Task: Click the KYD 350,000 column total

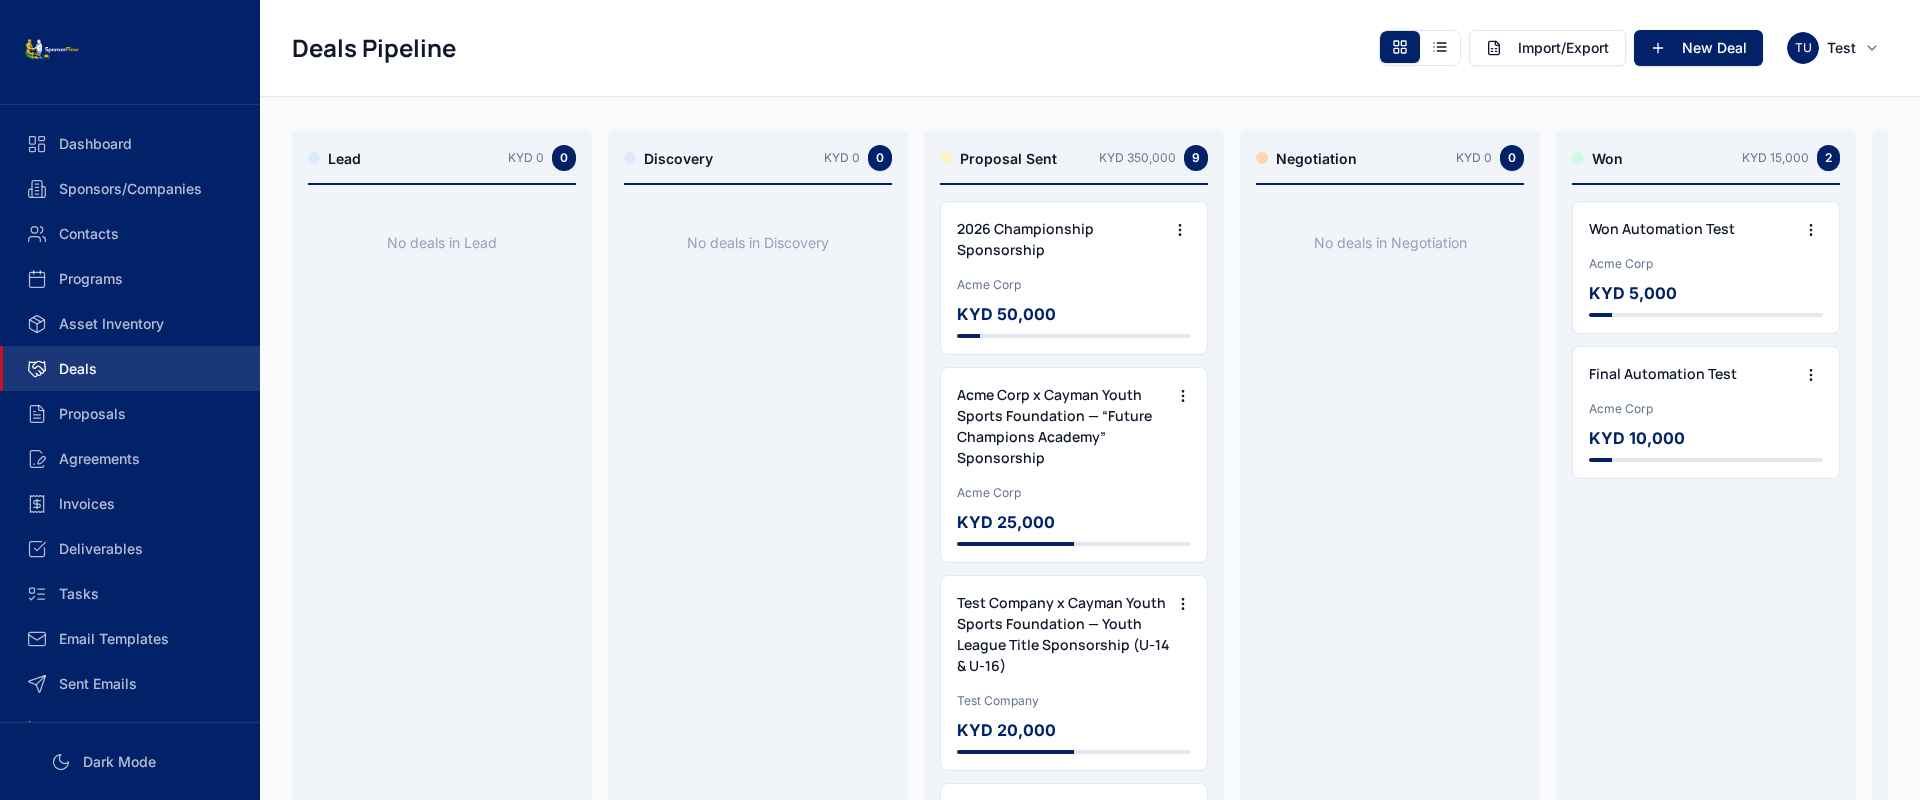Action: (1137, 158)
